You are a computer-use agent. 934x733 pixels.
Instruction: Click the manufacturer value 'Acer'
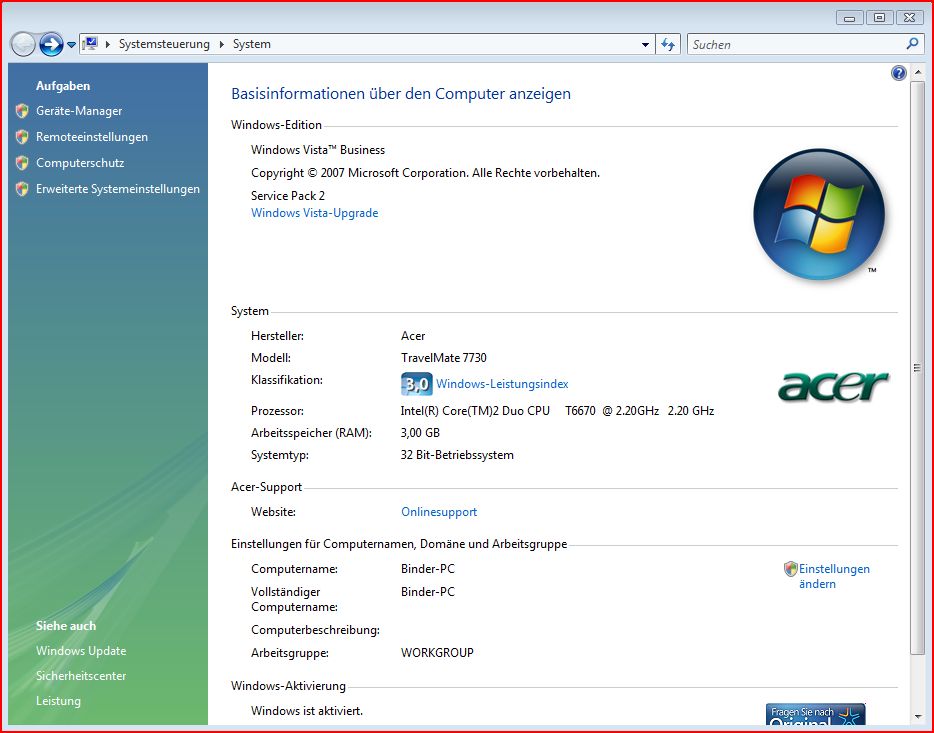tap(413, 336)
